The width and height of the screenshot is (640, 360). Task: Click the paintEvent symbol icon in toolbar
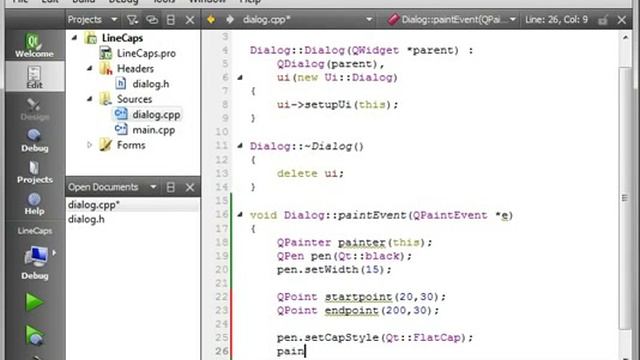[x=393, y=19]
